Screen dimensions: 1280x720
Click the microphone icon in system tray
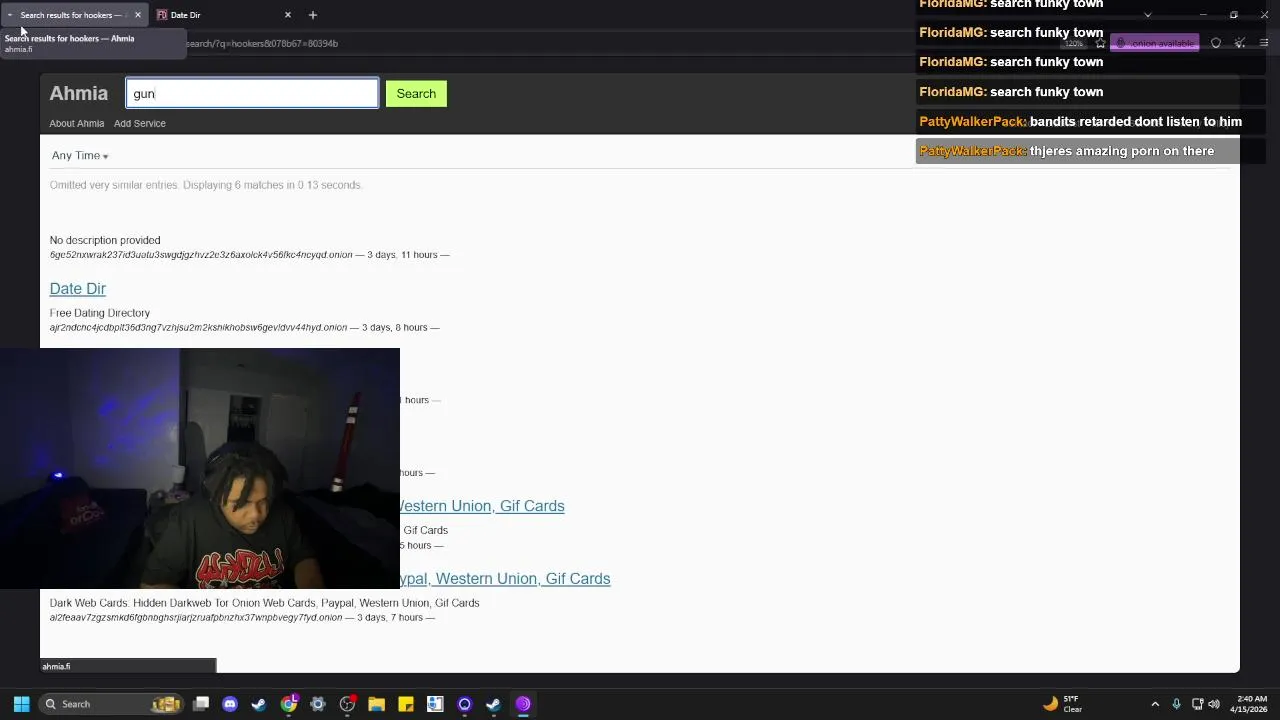tap(1176, 704)
